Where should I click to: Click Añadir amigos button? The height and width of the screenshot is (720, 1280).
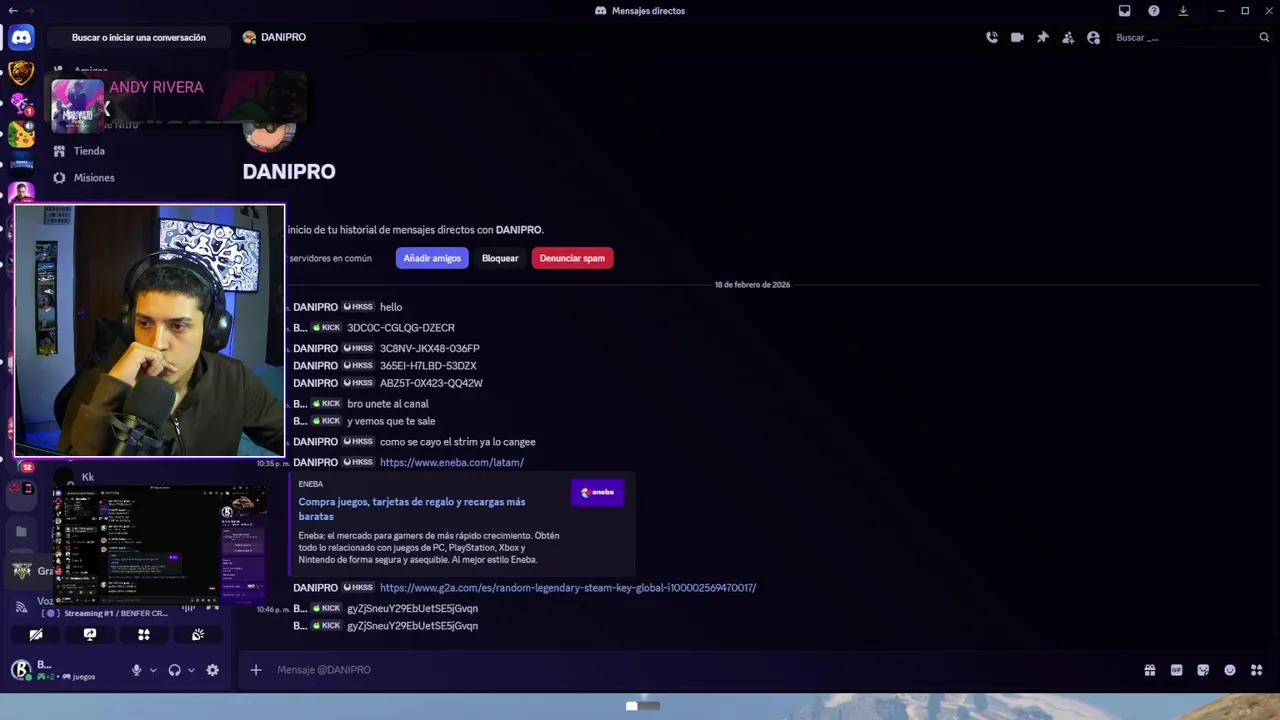pos(432,258)
